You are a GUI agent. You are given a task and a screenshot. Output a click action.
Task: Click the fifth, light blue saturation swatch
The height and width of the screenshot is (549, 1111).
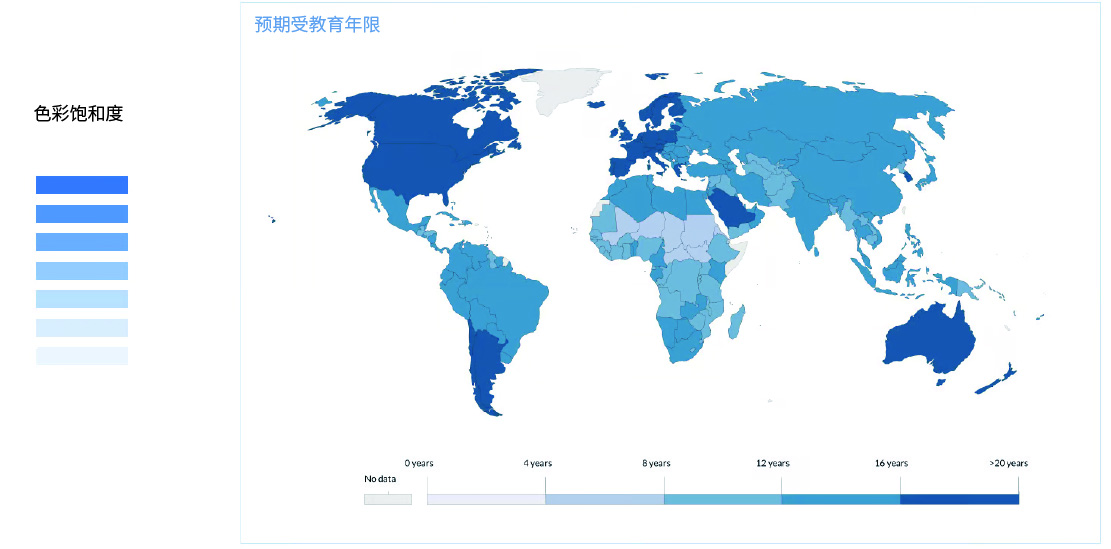point(82,299)
